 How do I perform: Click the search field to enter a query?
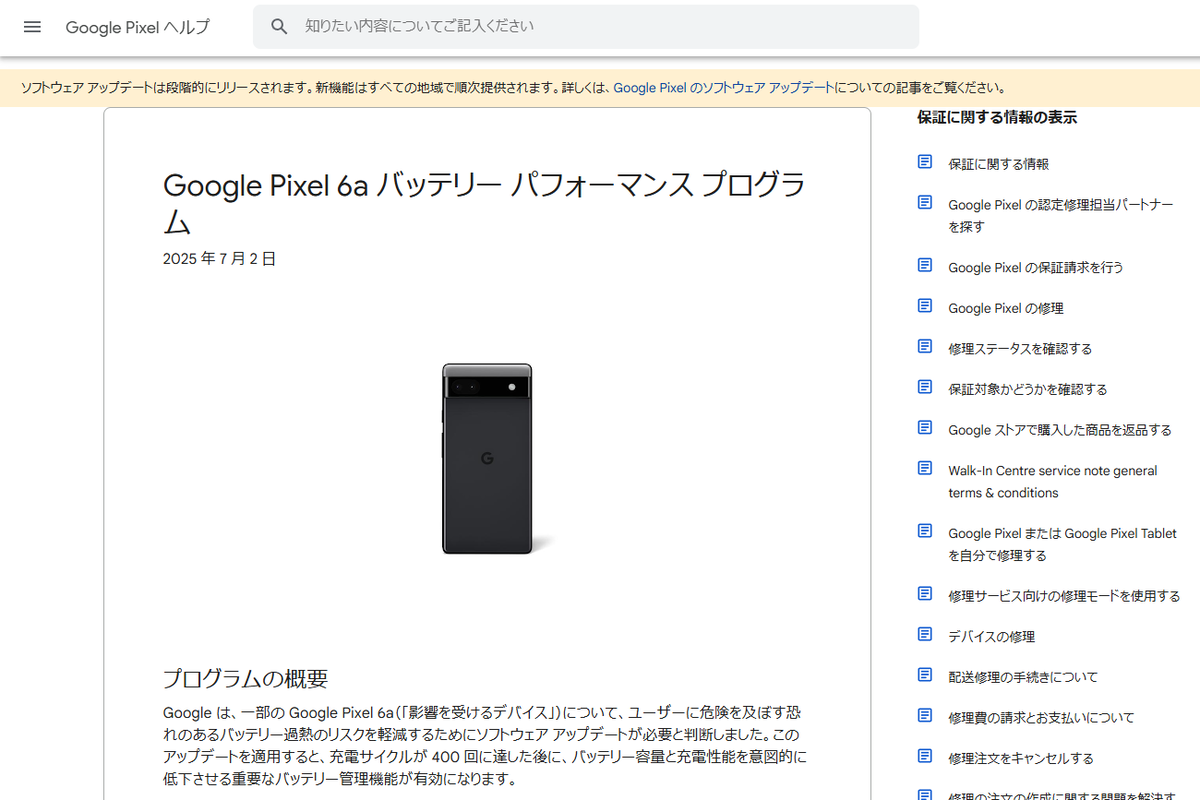click(586, 27)
